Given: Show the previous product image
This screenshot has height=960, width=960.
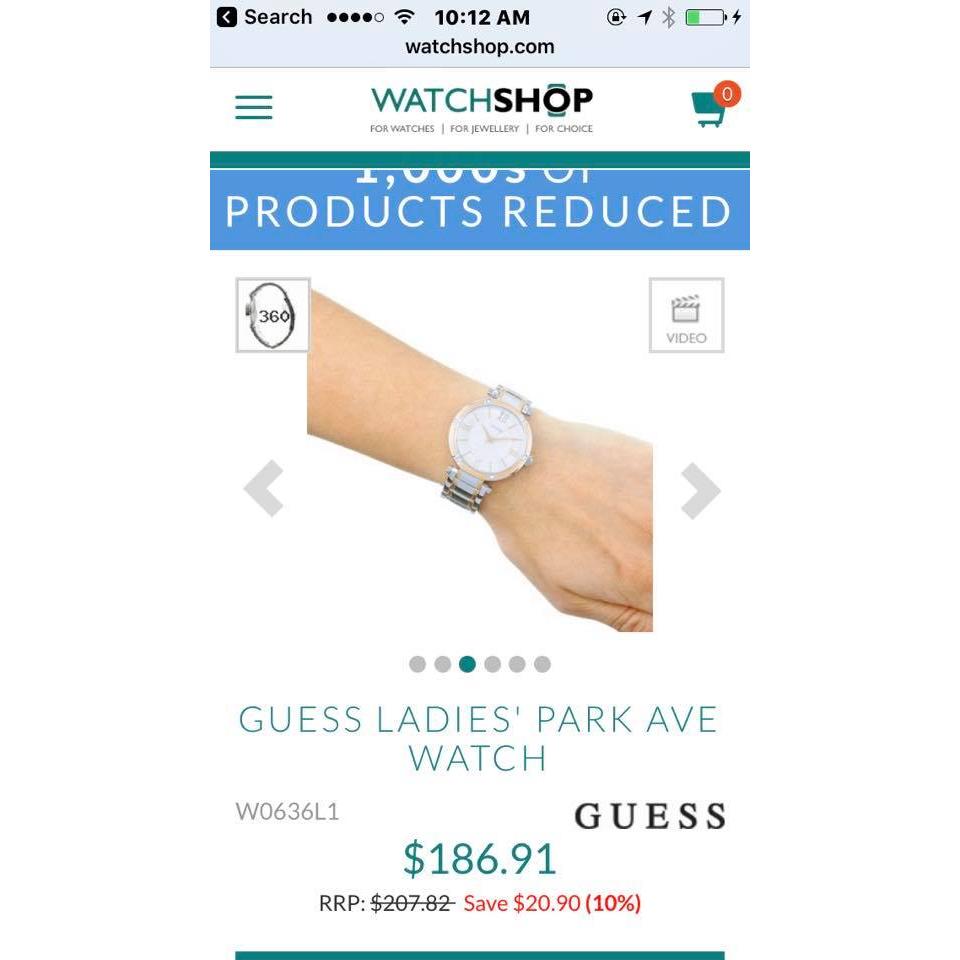Looking at the screenshot, I should (264, 488).
